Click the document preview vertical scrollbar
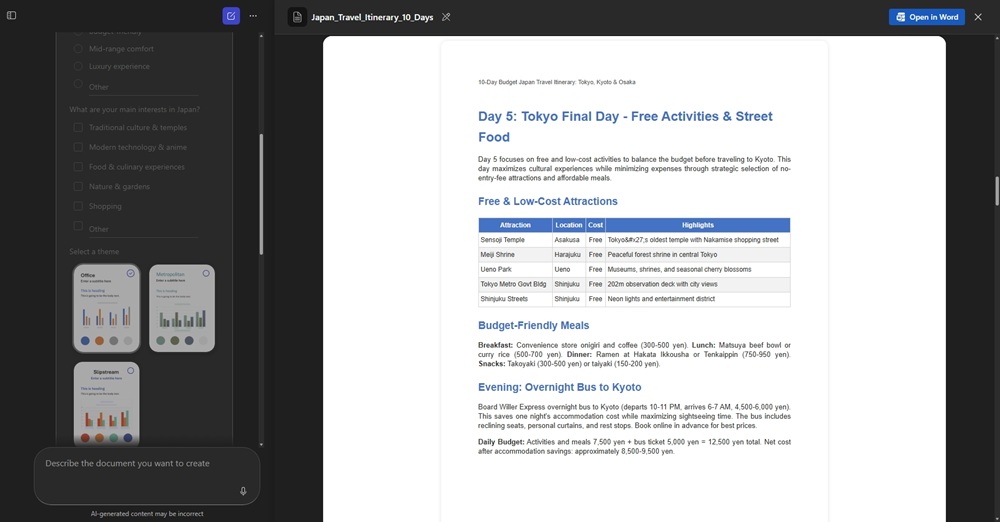Screen dimensions: 1000x522 [995, 190]
